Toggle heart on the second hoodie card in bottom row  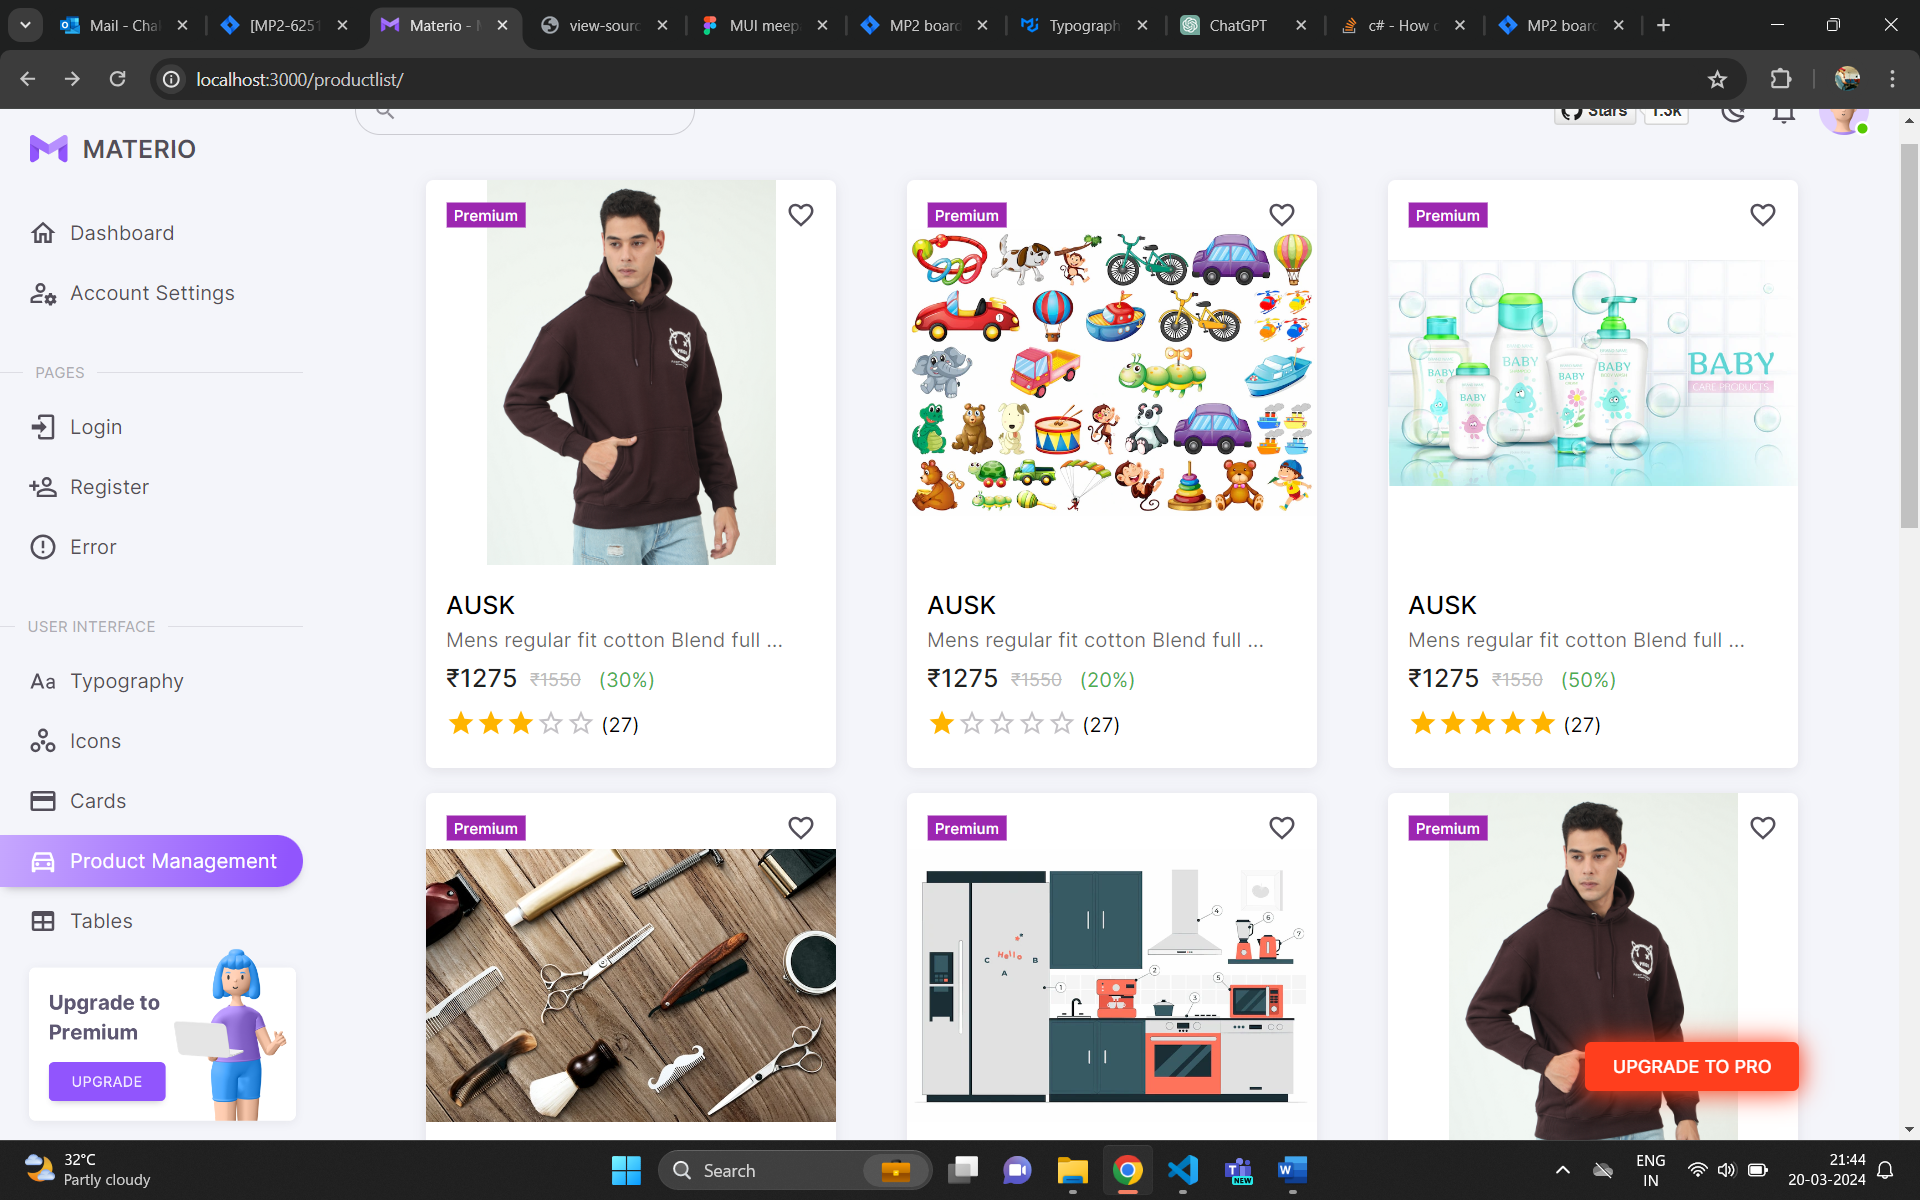1763,828
